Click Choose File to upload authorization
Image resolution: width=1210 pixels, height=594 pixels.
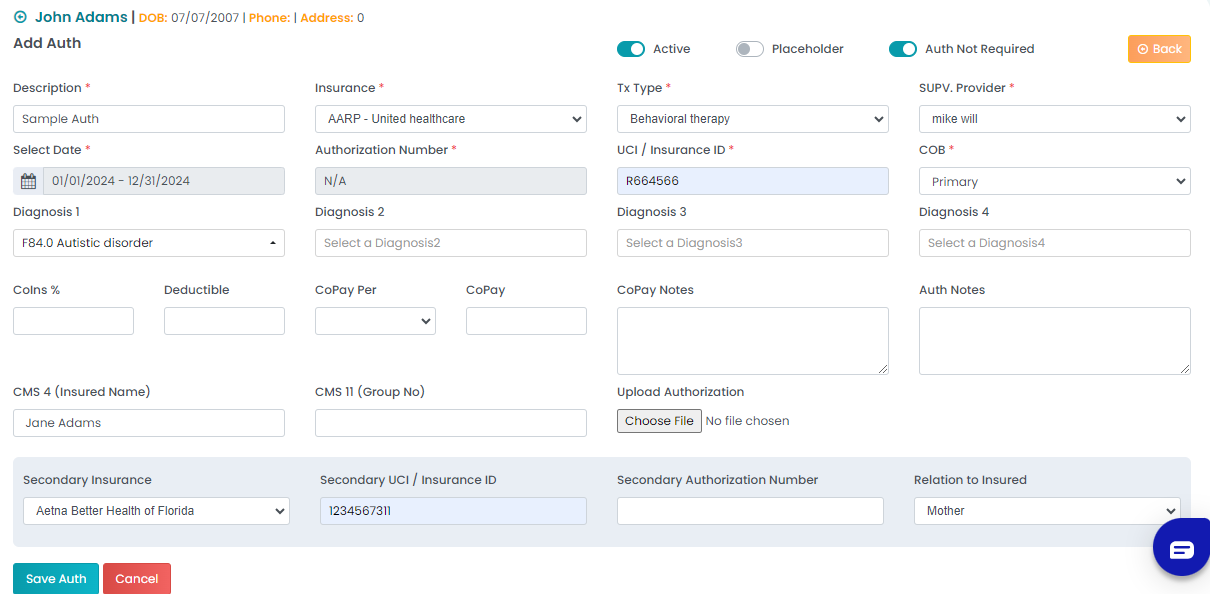pos(659,421)
